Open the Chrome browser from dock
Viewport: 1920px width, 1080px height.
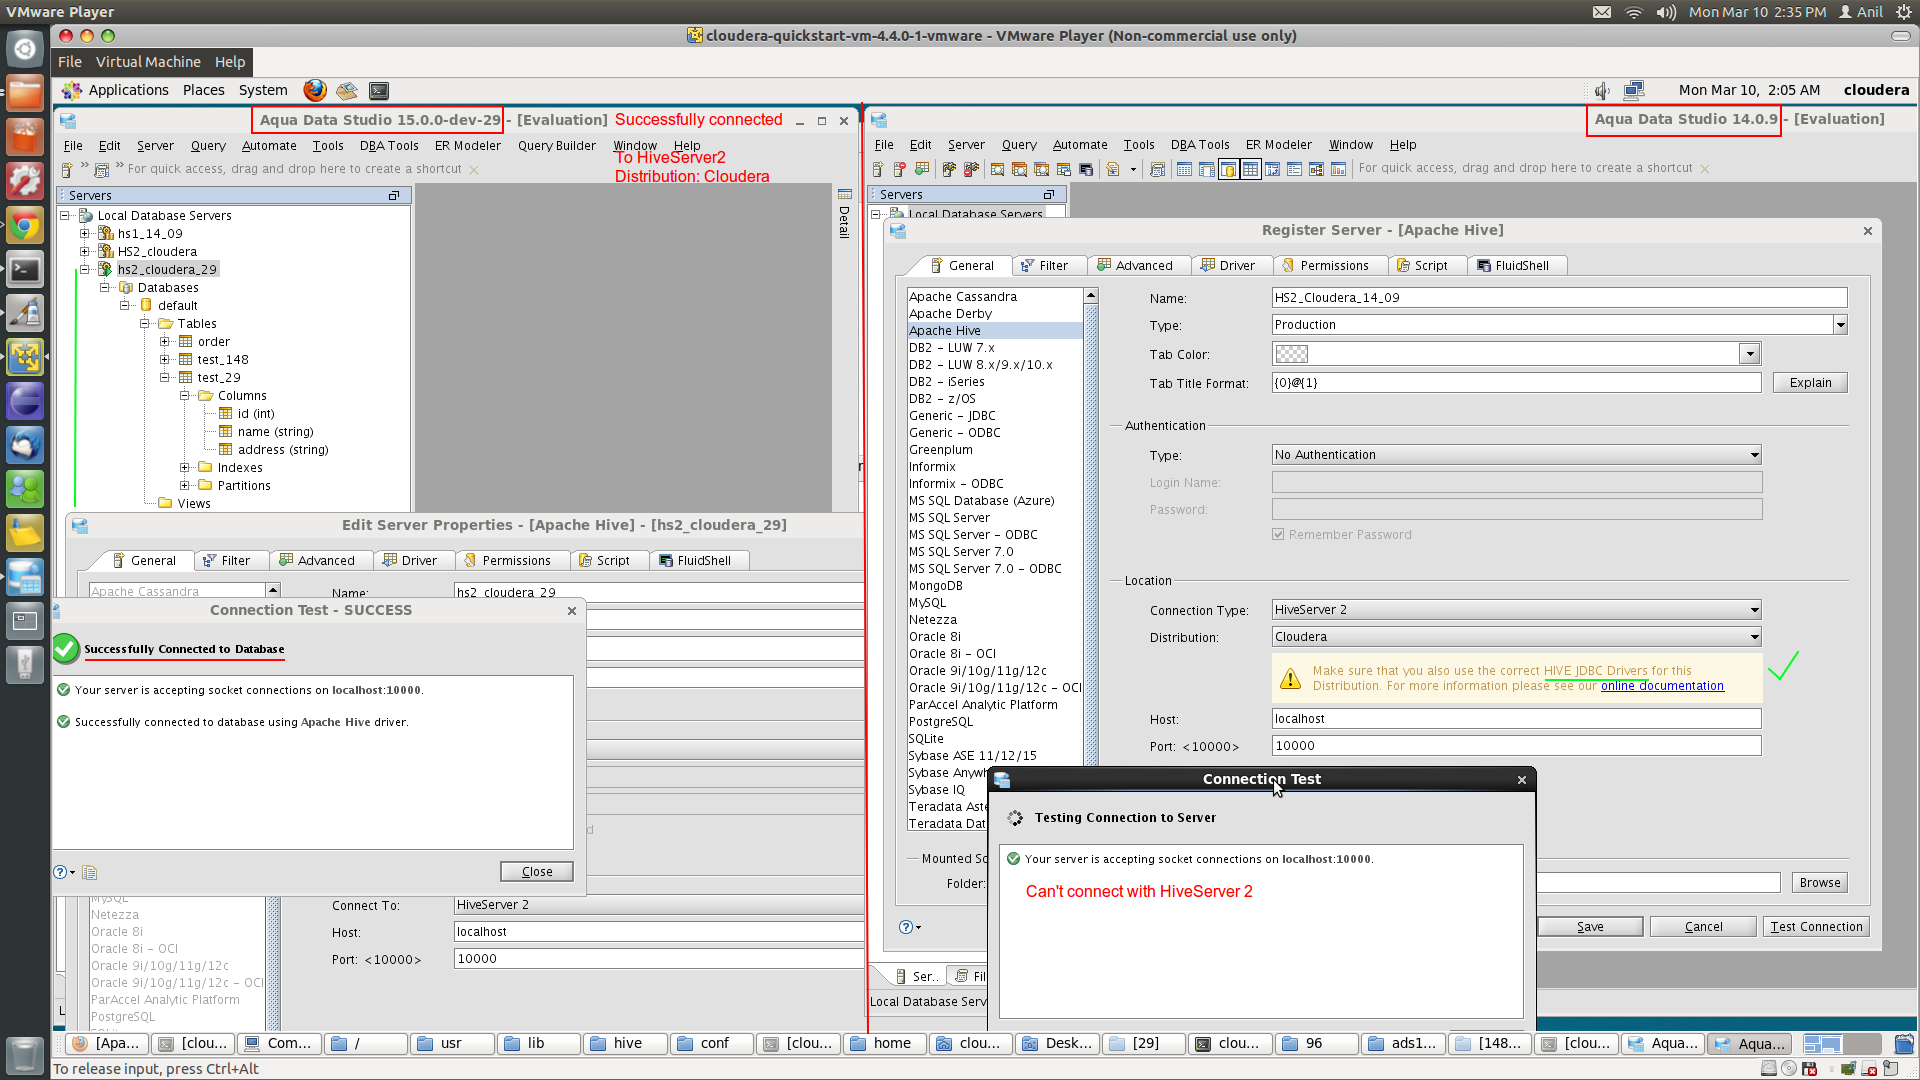[25, 225]
